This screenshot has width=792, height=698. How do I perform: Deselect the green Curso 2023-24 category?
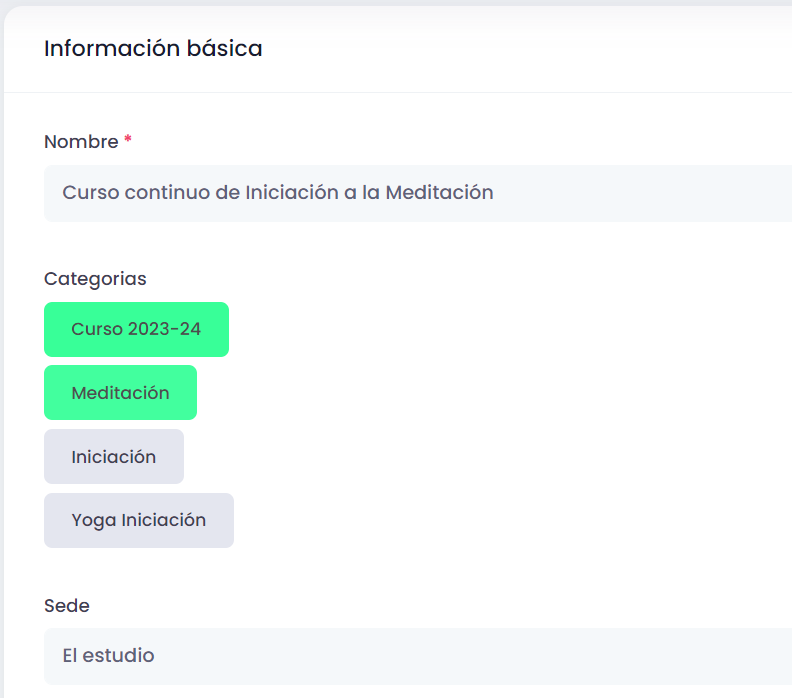(136, 329)
